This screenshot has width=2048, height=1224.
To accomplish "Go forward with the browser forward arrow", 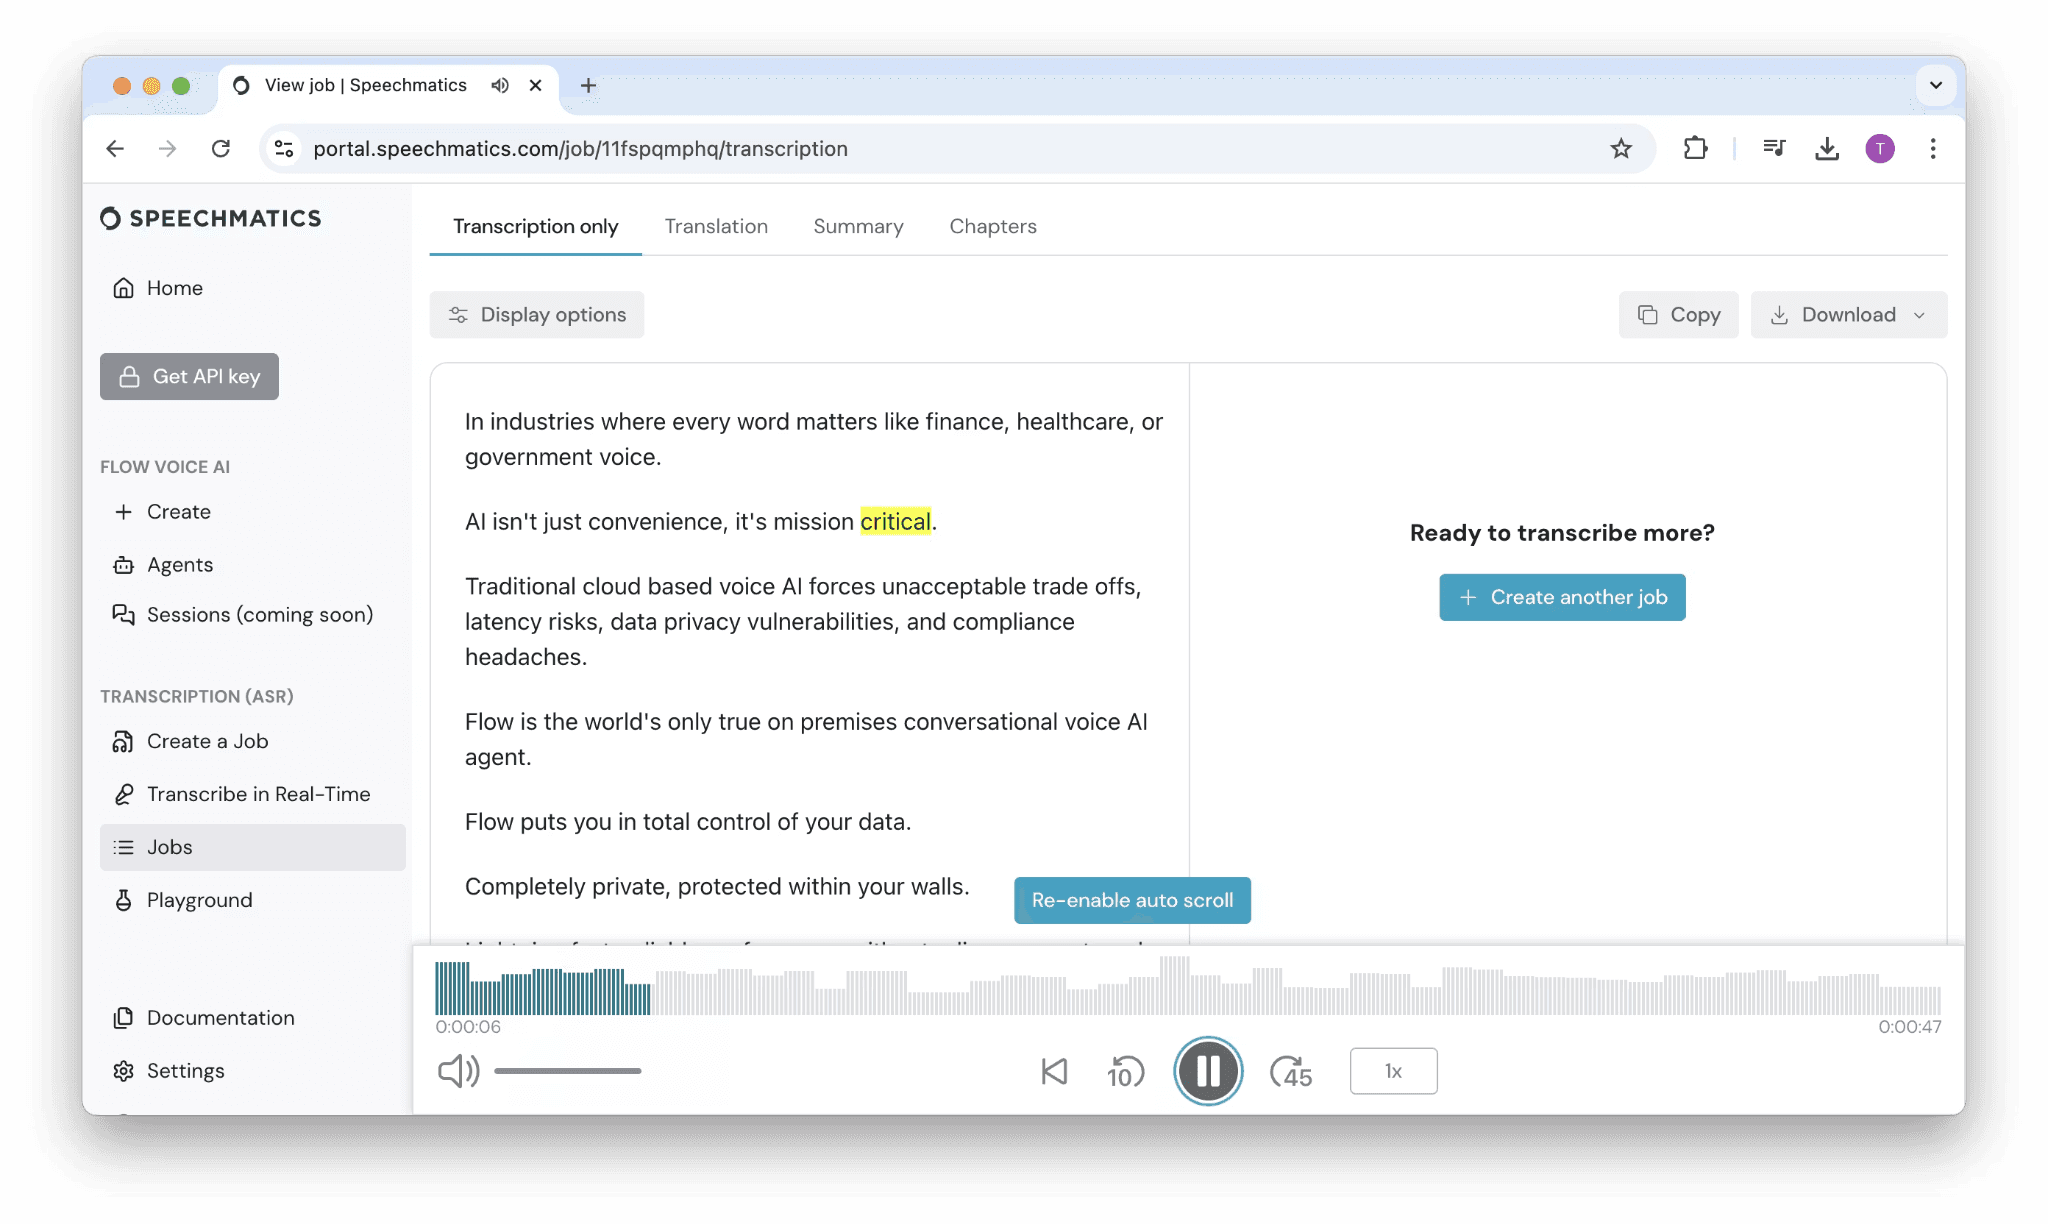I will click(167, 149).
